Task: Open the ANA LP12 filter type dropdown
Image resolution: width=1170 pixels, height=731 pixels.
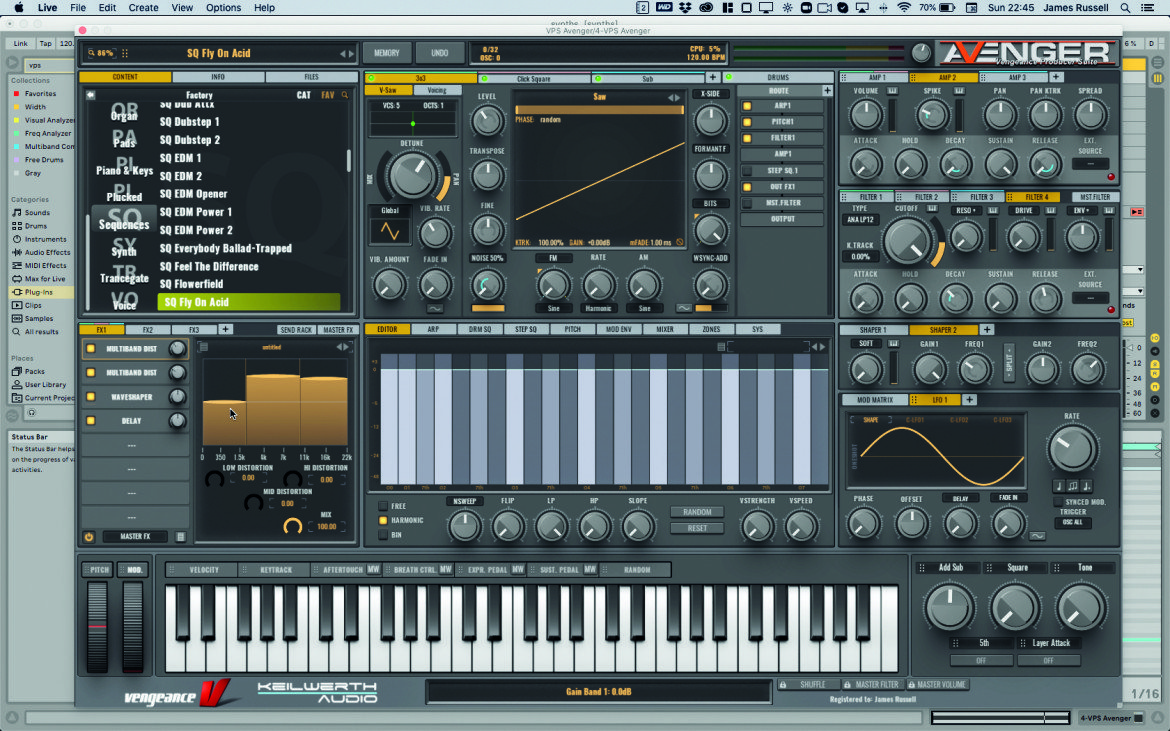Action: pos(860,220)
